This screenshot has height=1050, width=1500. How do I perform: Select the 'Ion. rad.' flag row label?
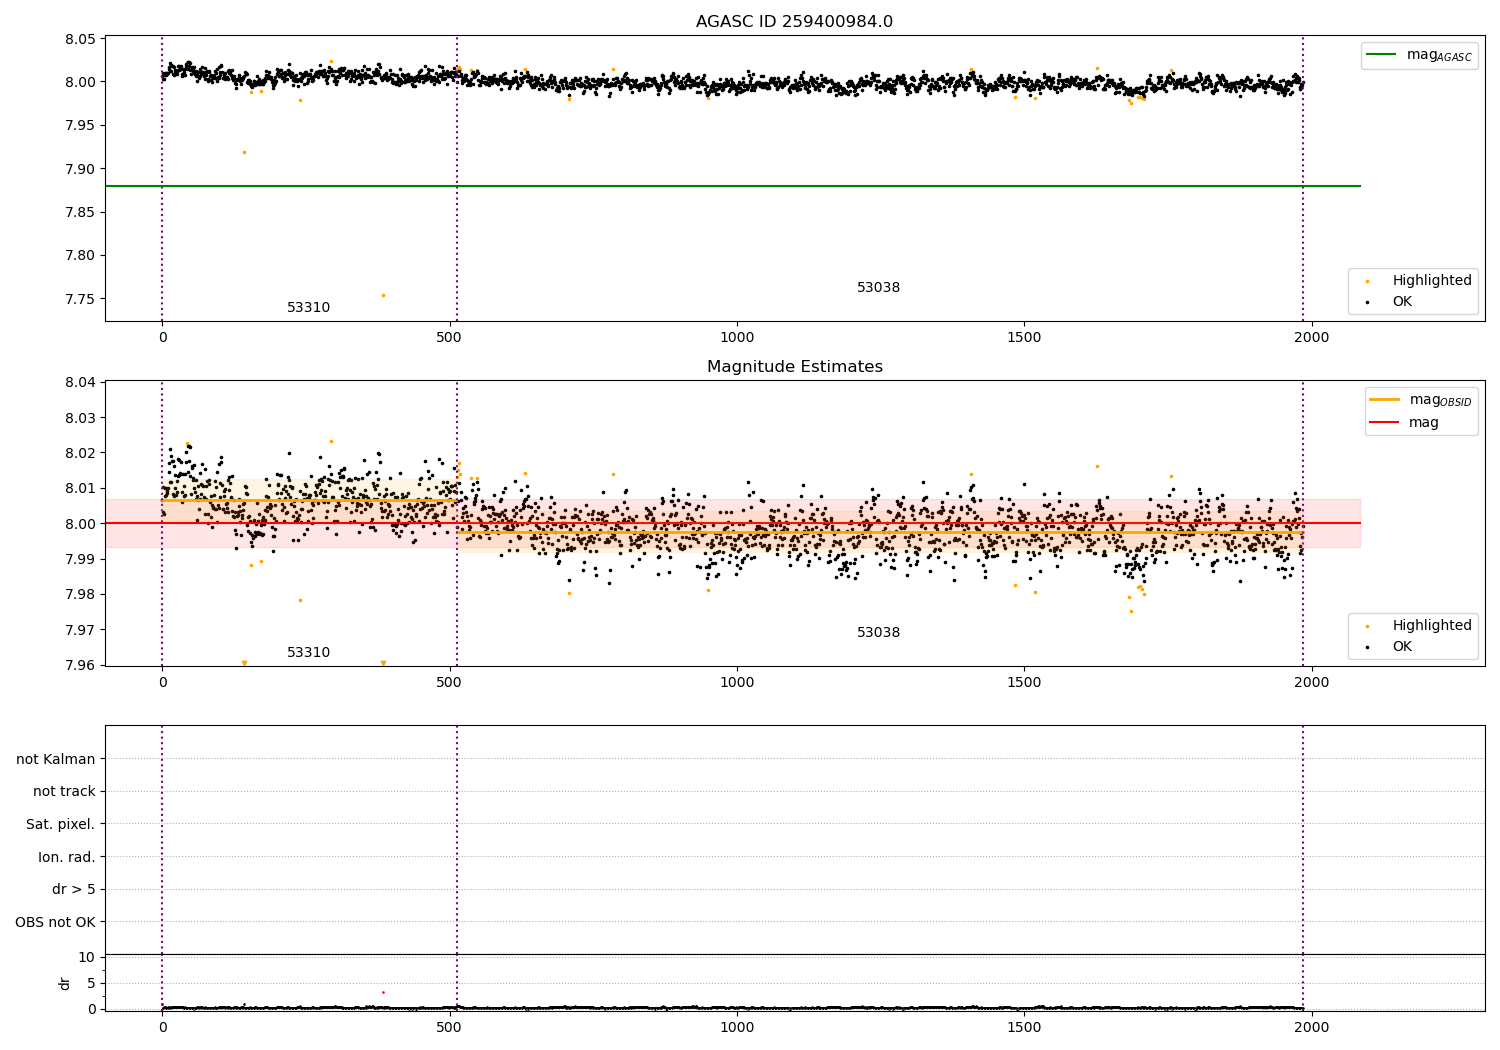(x=67, y=857)
